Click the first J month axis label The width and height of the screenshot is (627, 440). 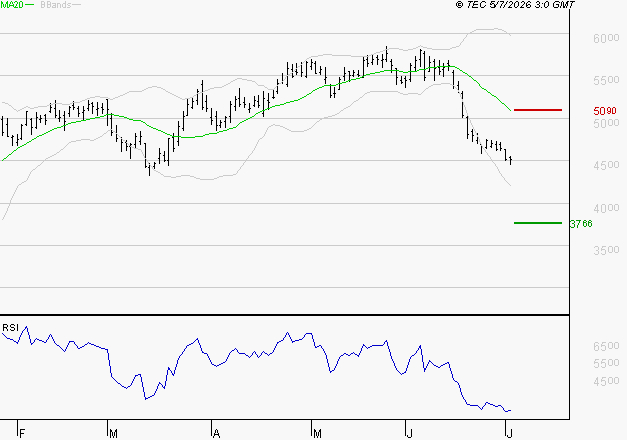[x=409, y=434]
